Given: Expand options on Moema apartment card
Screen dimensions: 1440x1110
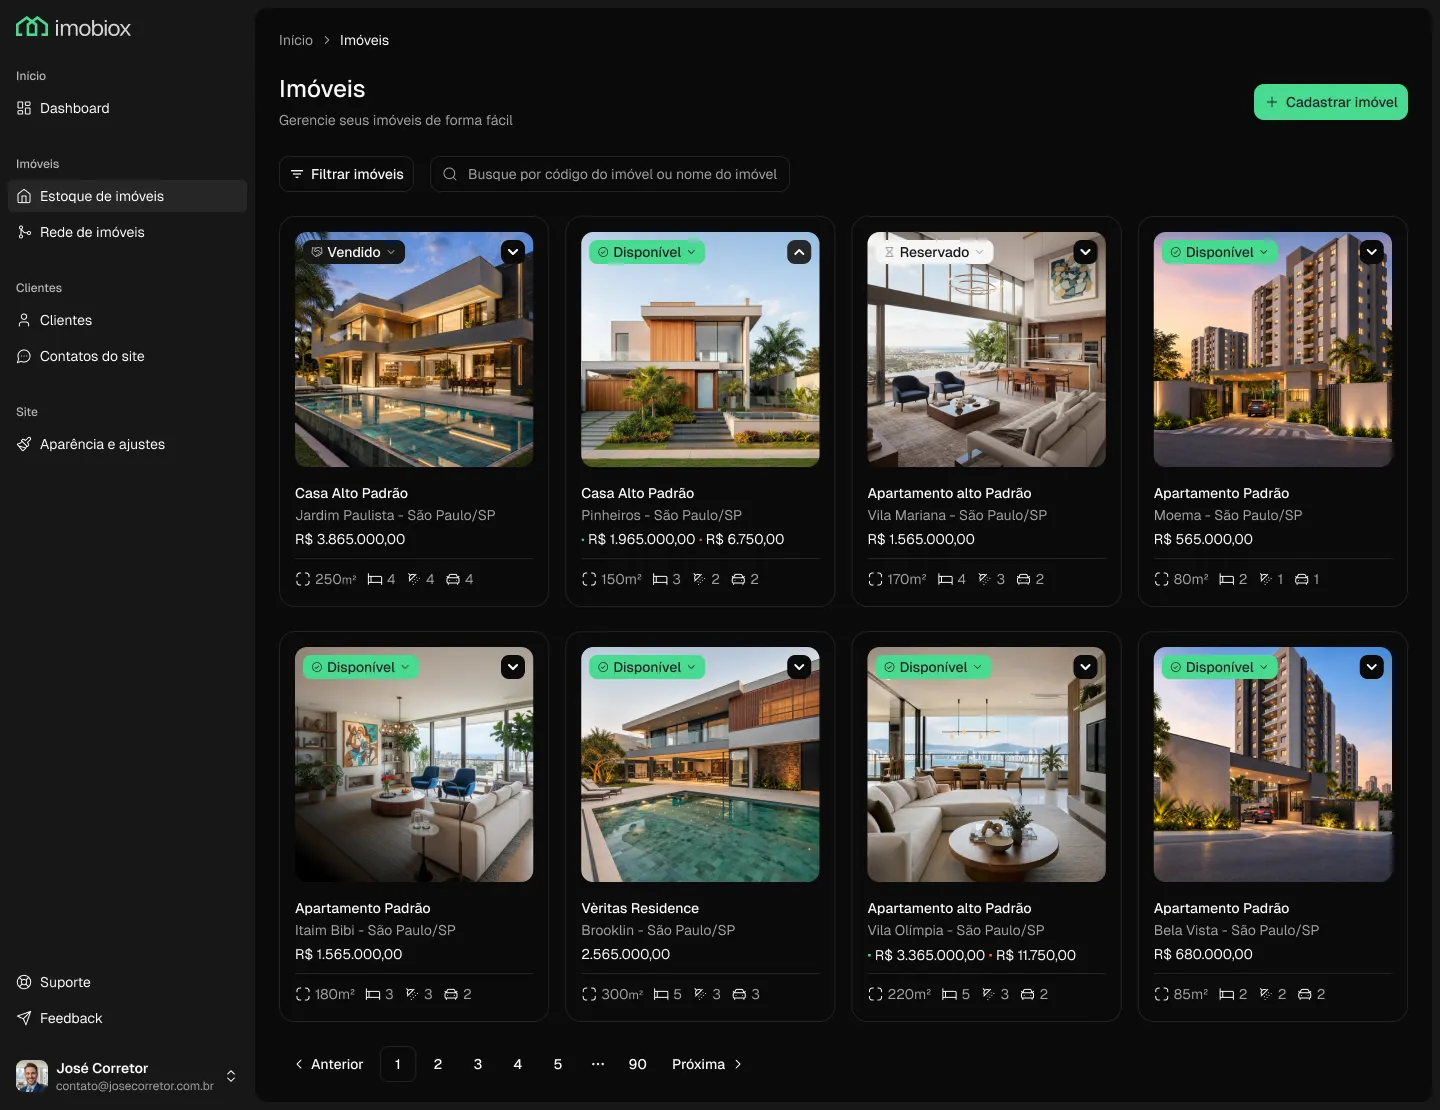Looking at the screenshot, I should point(1371,252).
